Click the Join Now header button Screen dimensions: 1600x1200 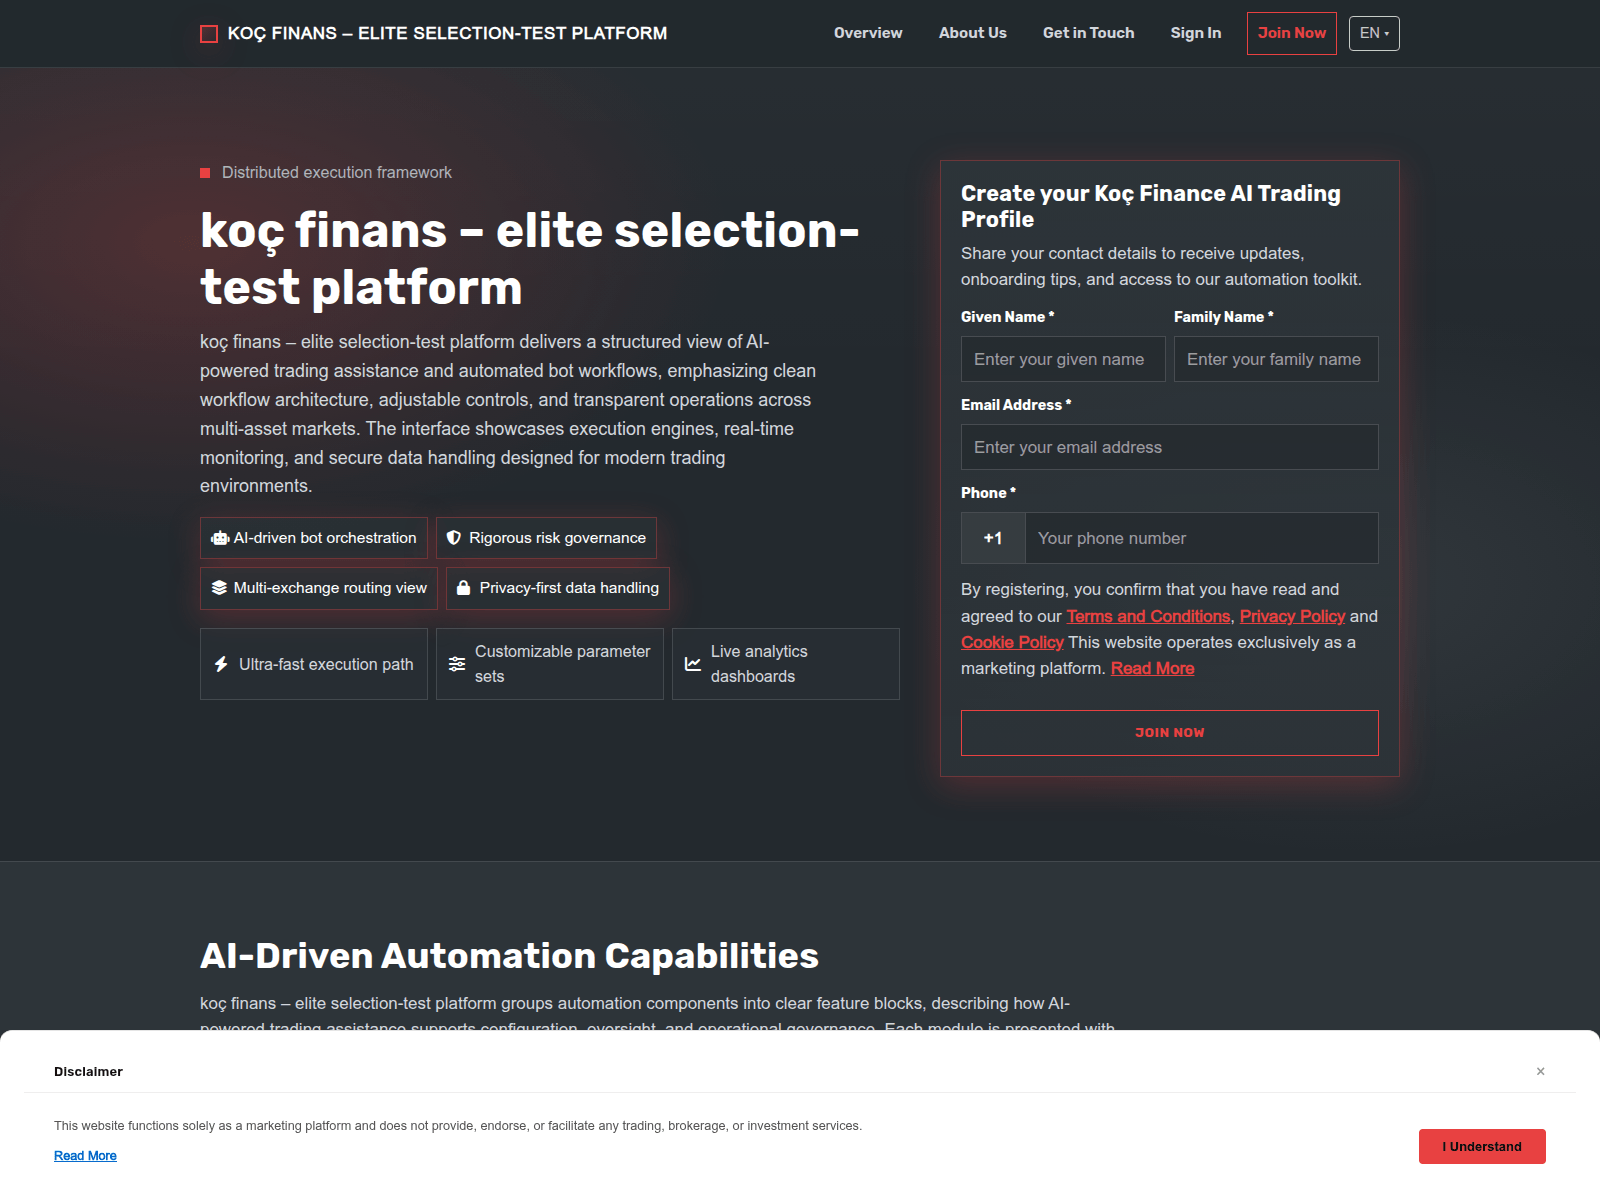(x=1292, y=33)
